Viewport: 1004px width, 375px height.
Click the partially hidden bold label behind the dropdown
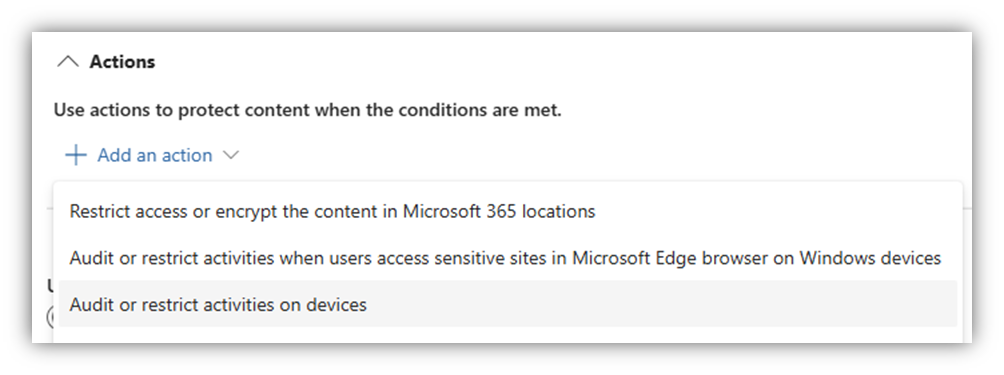click(x=49, y=286)
